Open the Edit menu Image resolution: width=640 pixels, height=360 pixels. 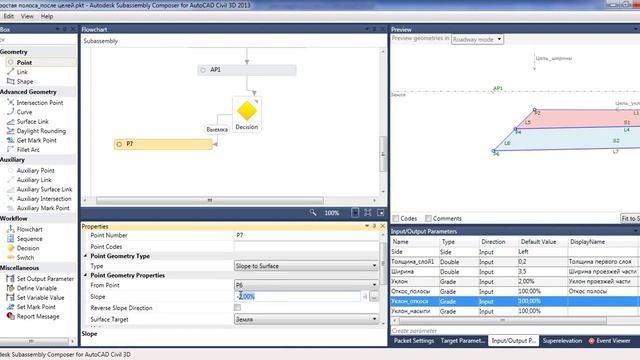pyautogui.click(x=9, y=16)
